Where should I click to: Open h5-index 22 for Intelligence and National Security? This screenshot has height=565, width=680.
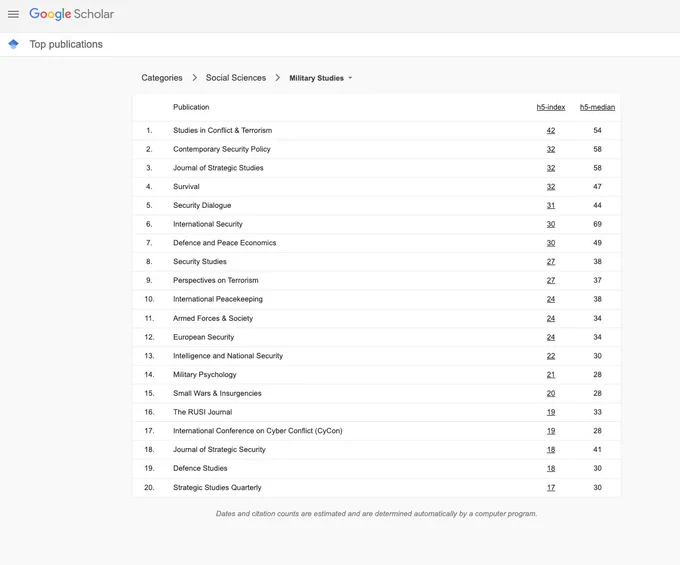(x=551, y=356)
